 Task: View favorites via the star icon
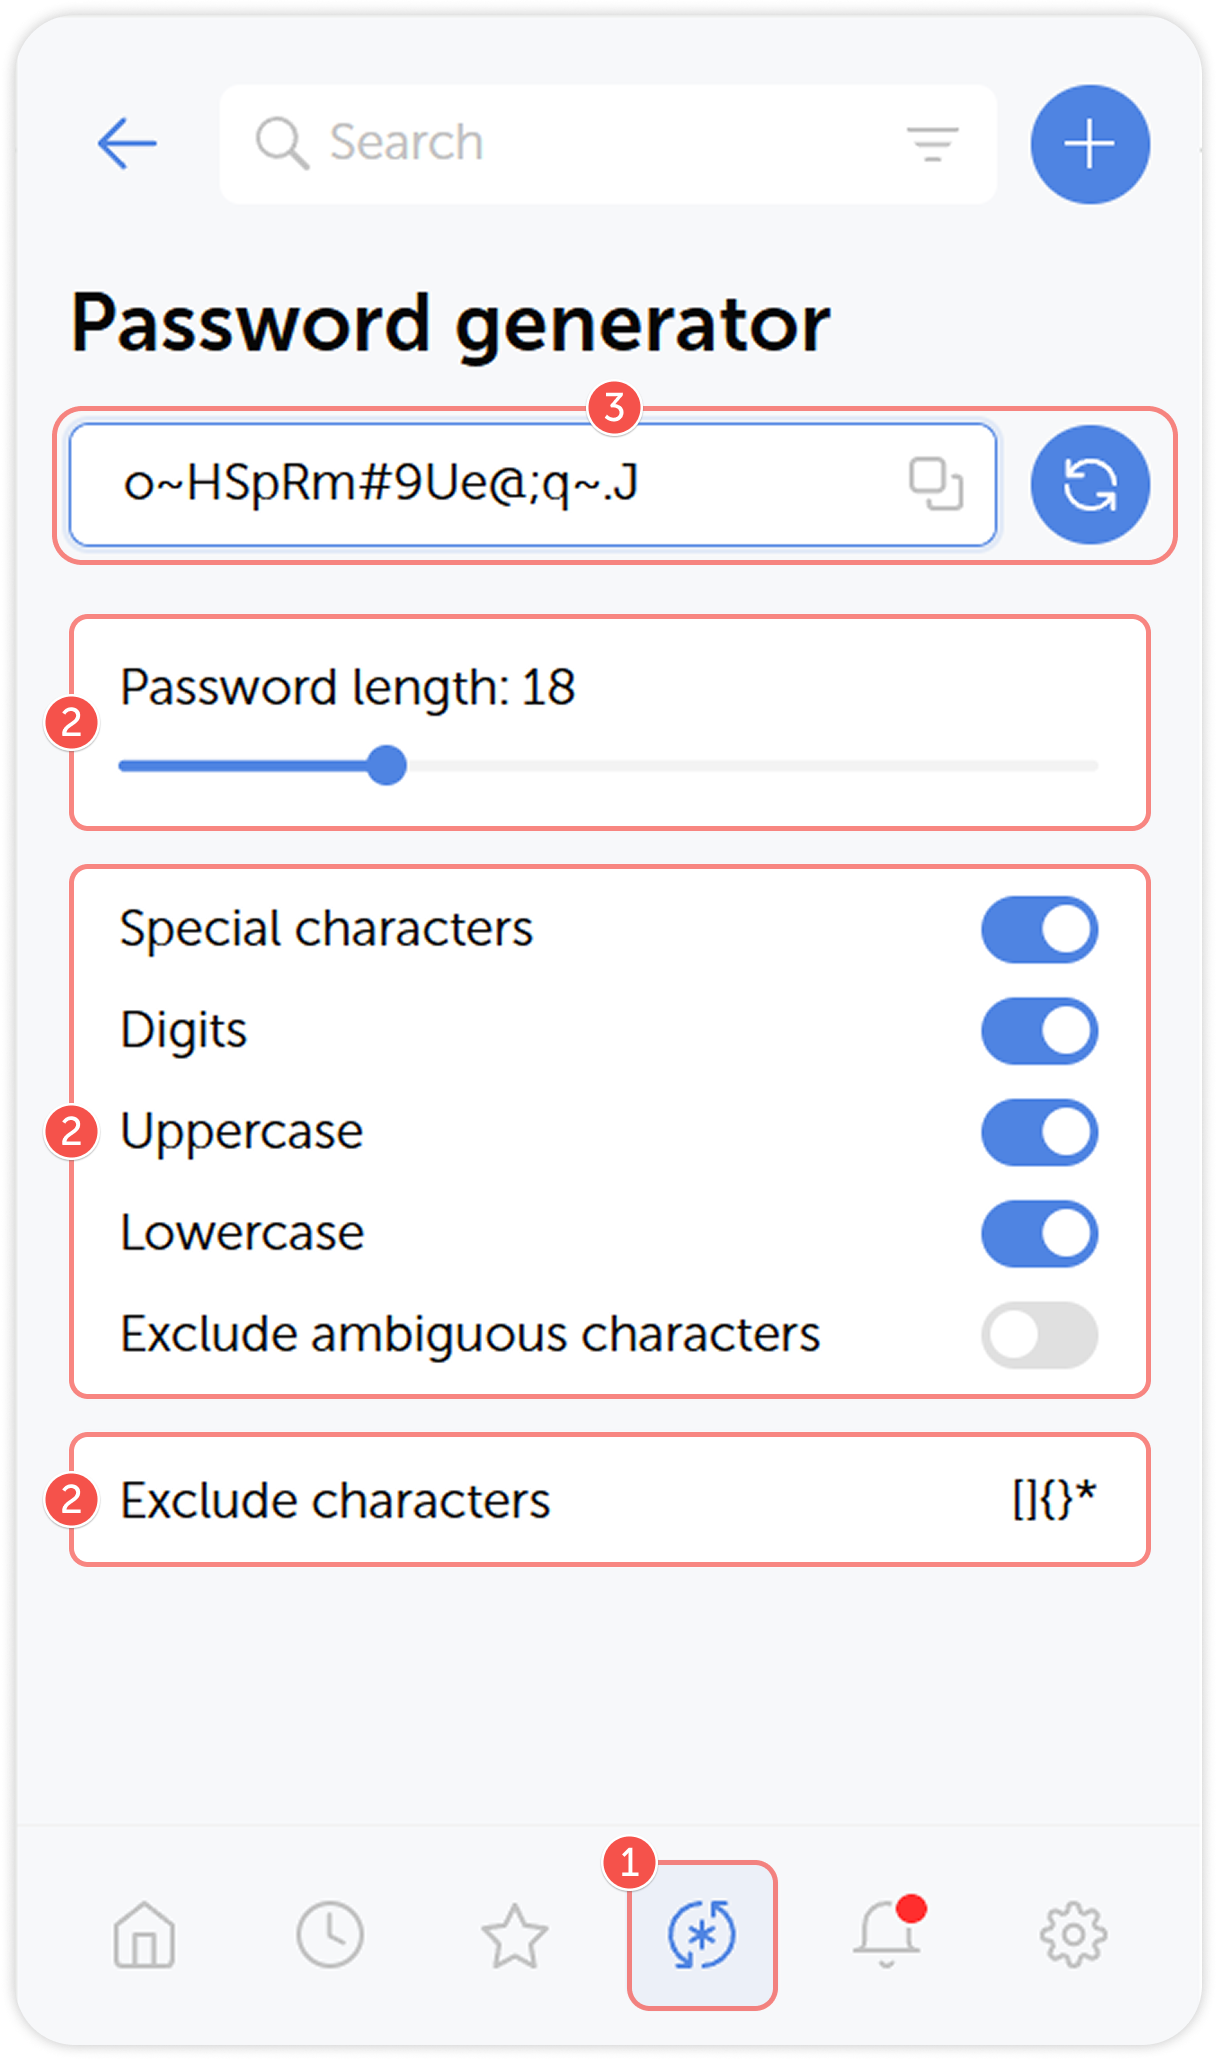pyautogui.click(x=516, y=1936)
